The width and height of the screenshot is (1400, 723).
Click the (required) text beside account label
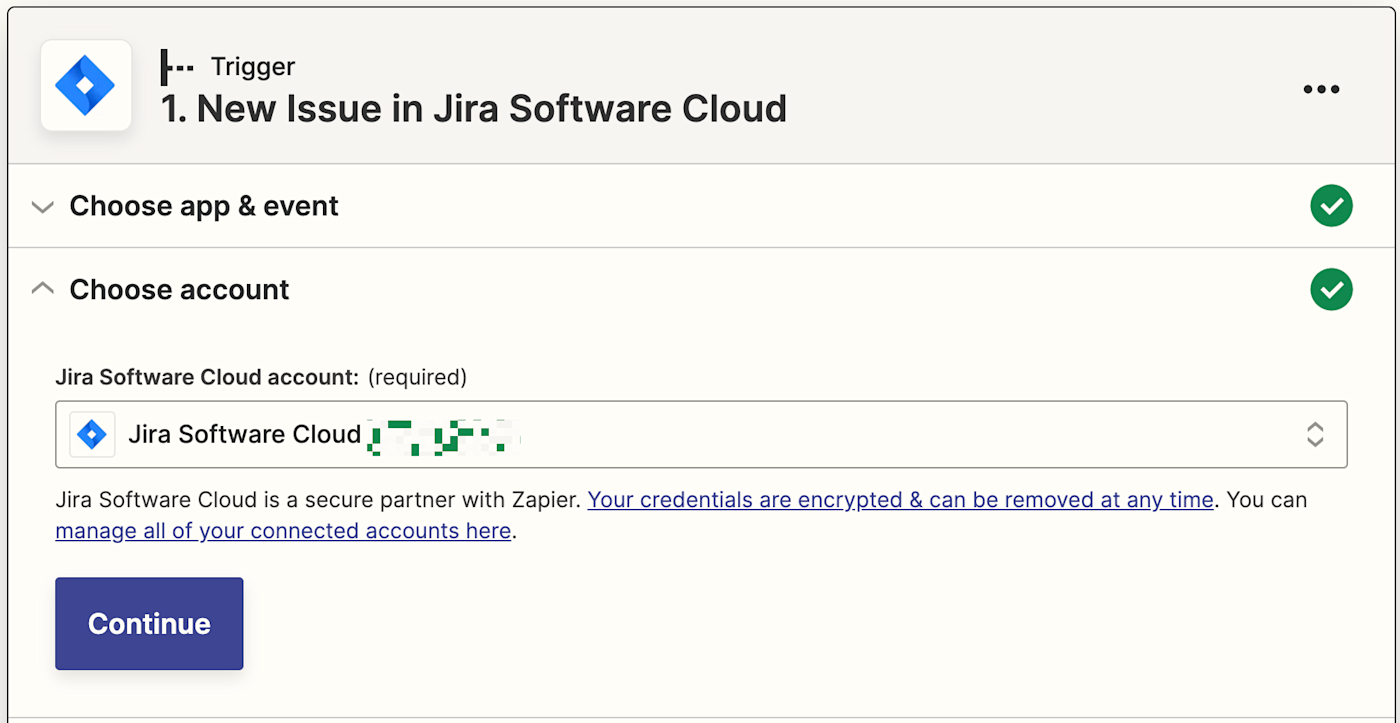[x=417, y=377]
